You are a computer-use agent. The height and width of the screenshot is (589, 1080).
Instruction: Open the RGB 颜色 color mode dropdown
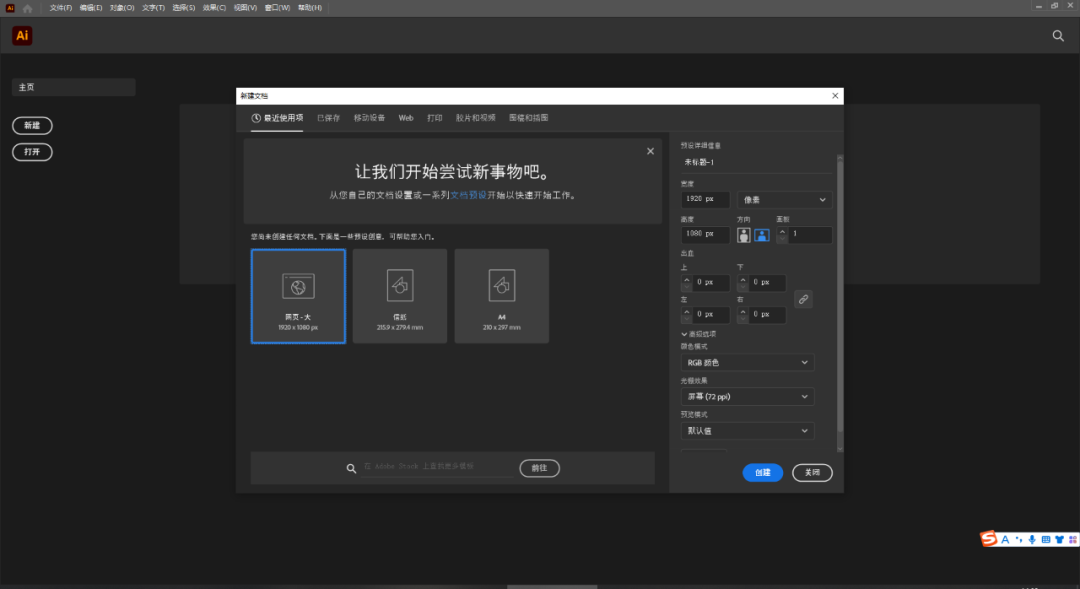click(x=747, y=363)
